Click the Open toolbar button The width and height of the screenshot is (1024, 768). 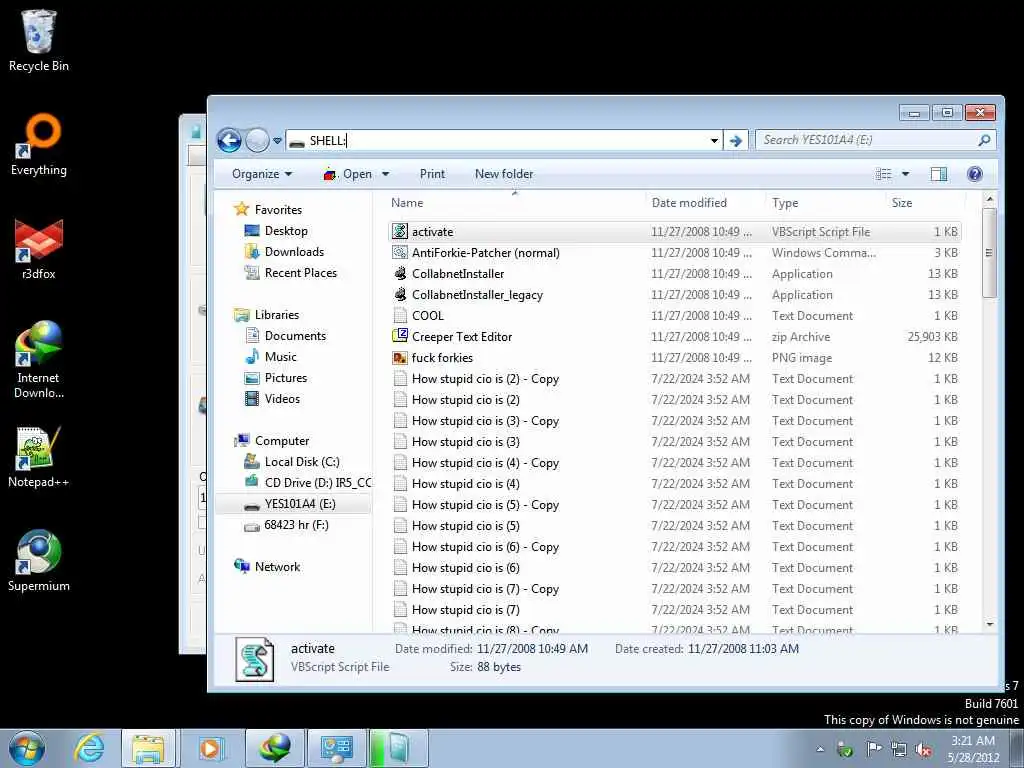[x=348, y=174]
